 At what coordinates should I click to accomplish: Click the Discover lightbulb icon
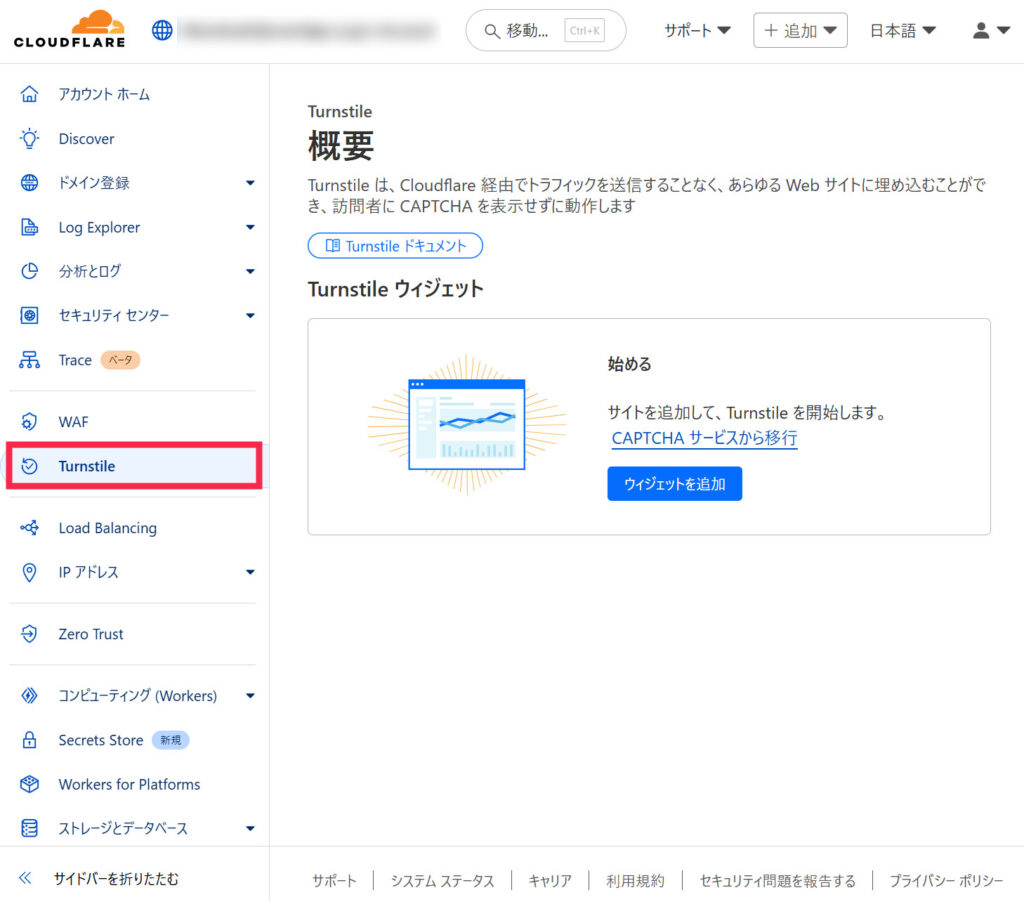tap(30, 139)
